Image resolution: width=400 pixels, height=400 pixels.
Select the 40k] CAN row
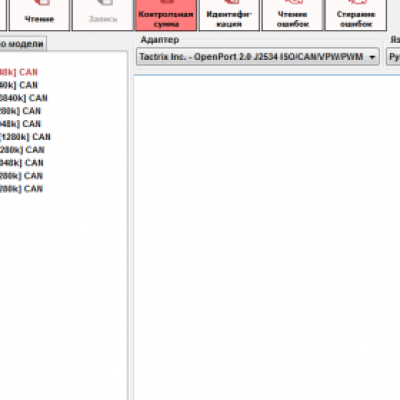(x=19, y=85)
